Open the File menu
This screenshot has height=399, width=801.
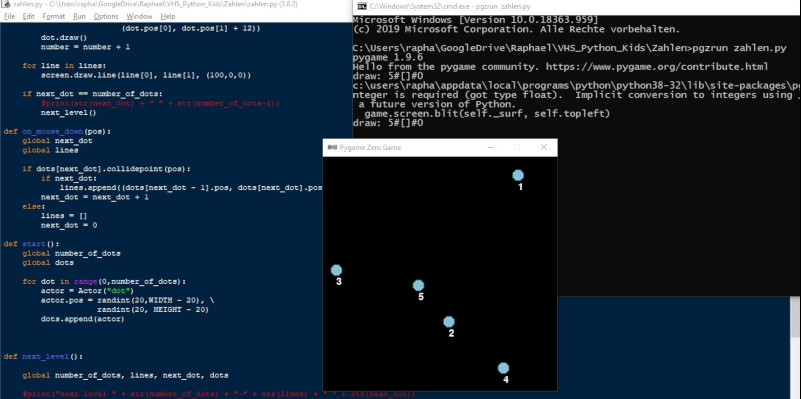[9, 16]
